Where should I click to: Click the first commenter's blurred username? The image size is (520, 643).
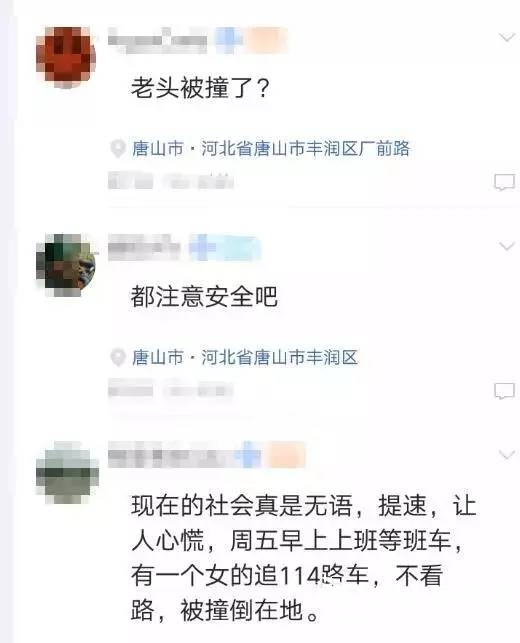coord(157,40)
